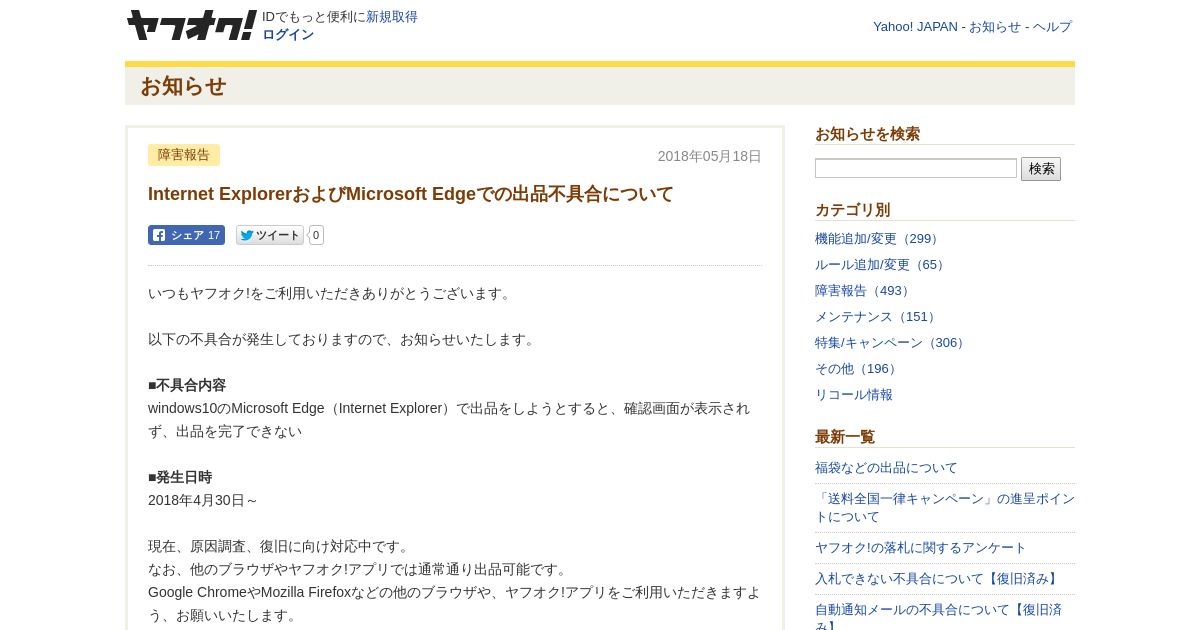Focus the お知らせを検索 text field
The height and width of the screenshot is (630, 1200).
click(x=916, y=168)
